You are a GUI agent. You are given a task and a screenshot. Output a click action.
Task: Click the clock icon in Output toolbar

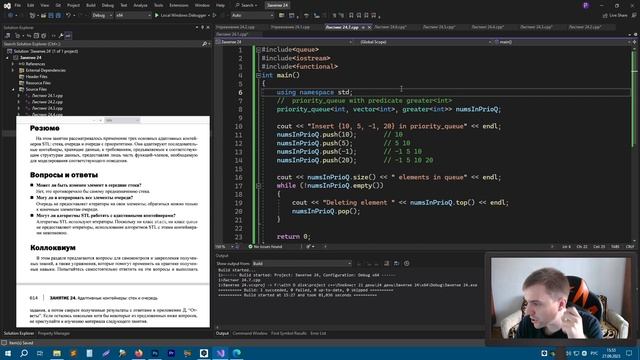407,263
